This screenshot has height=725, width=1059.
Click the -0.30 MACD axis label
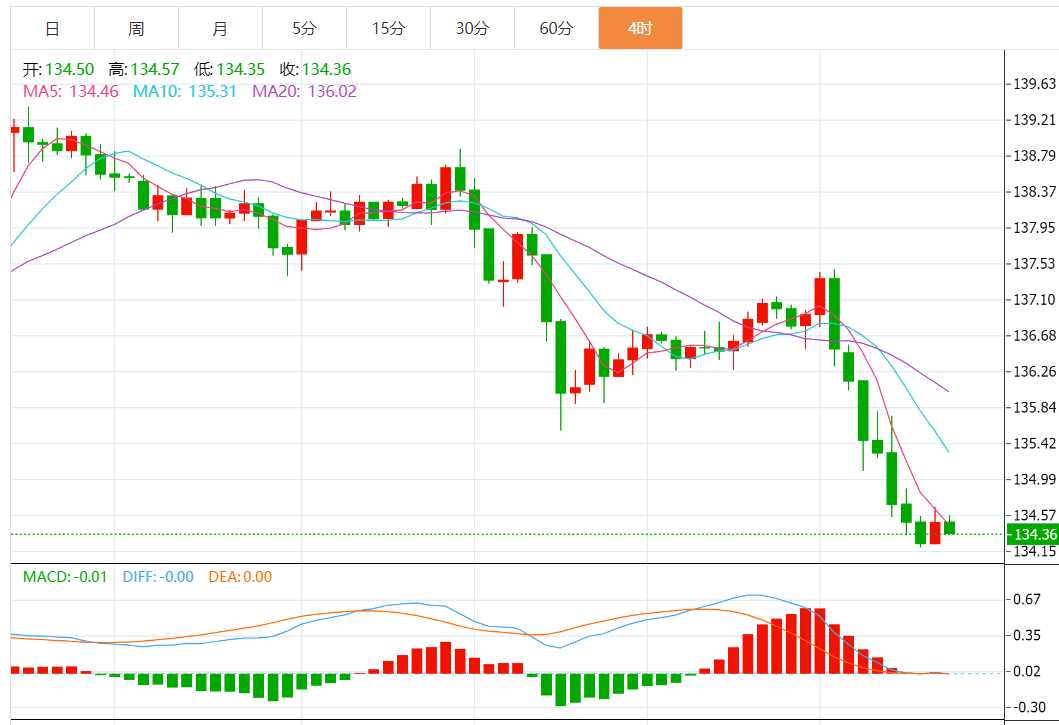point(1027,707)
